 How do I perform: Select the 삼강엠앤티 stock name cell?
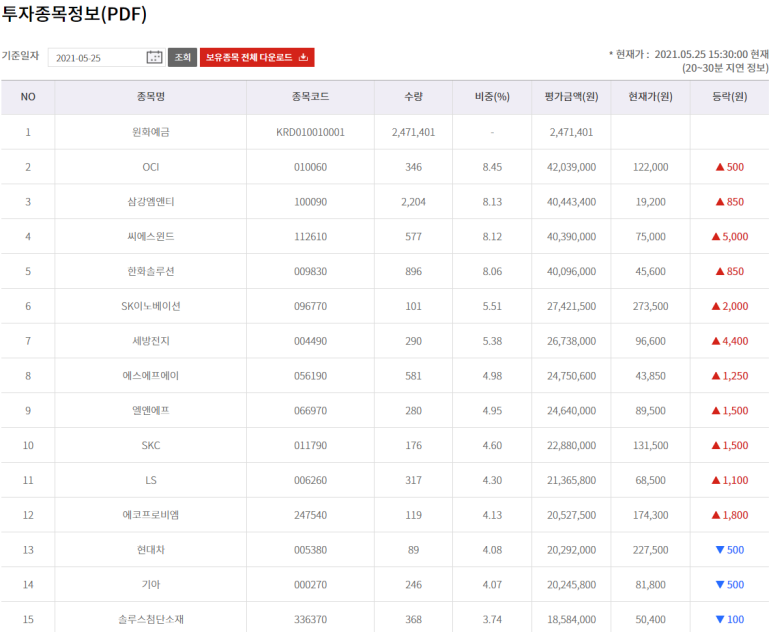click(151, 202)
